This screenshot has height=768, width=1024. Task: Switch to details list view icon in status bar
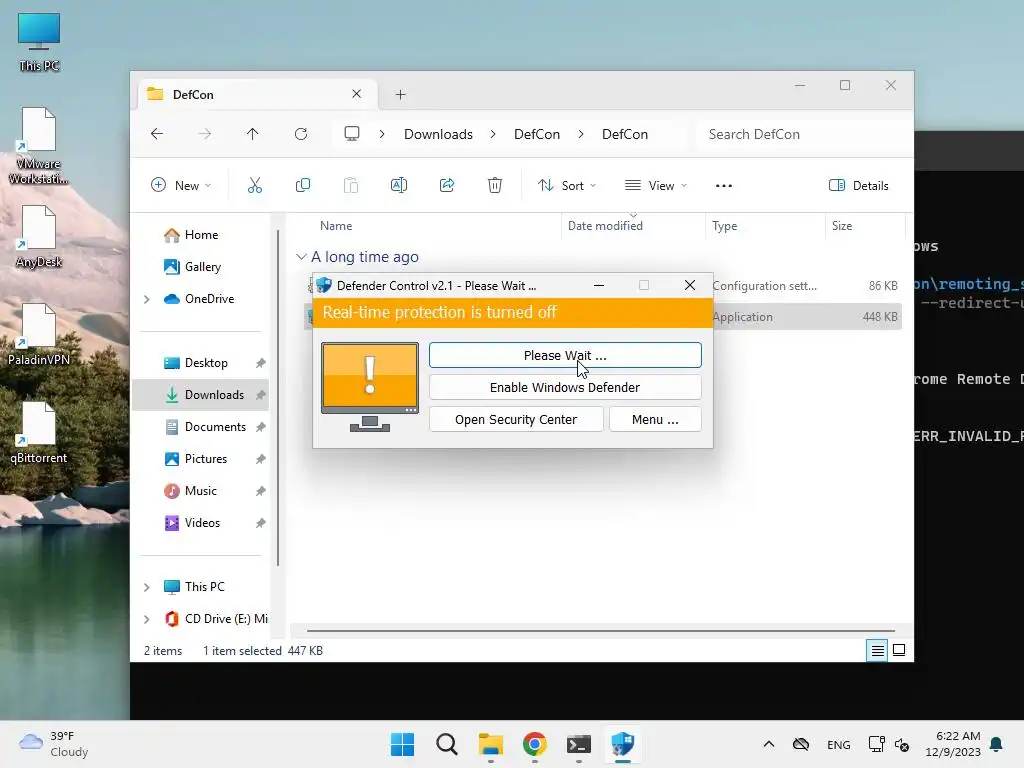[877, 650]
